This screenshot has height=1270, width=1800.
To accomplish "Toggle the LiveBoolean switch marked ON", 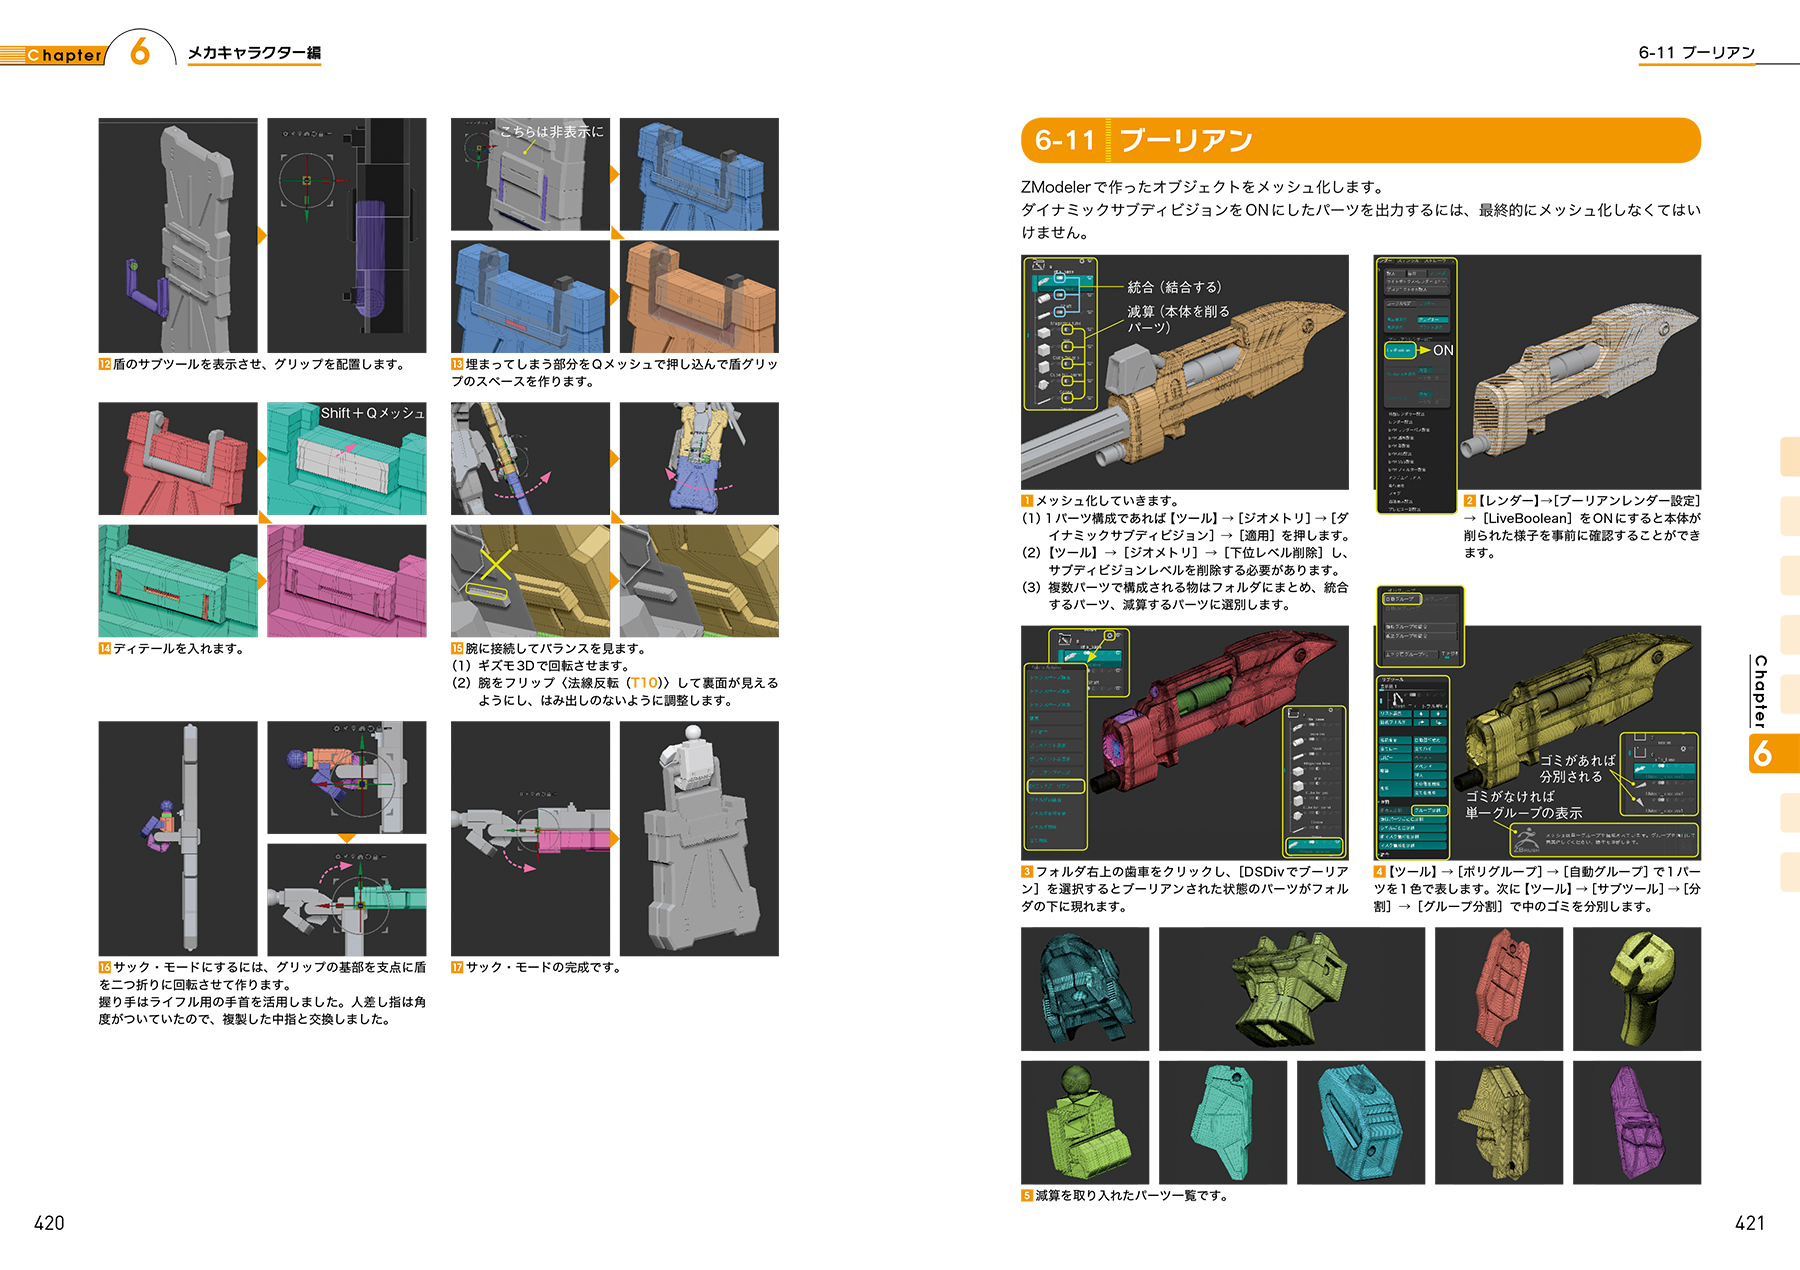I will coord(1399,350).
